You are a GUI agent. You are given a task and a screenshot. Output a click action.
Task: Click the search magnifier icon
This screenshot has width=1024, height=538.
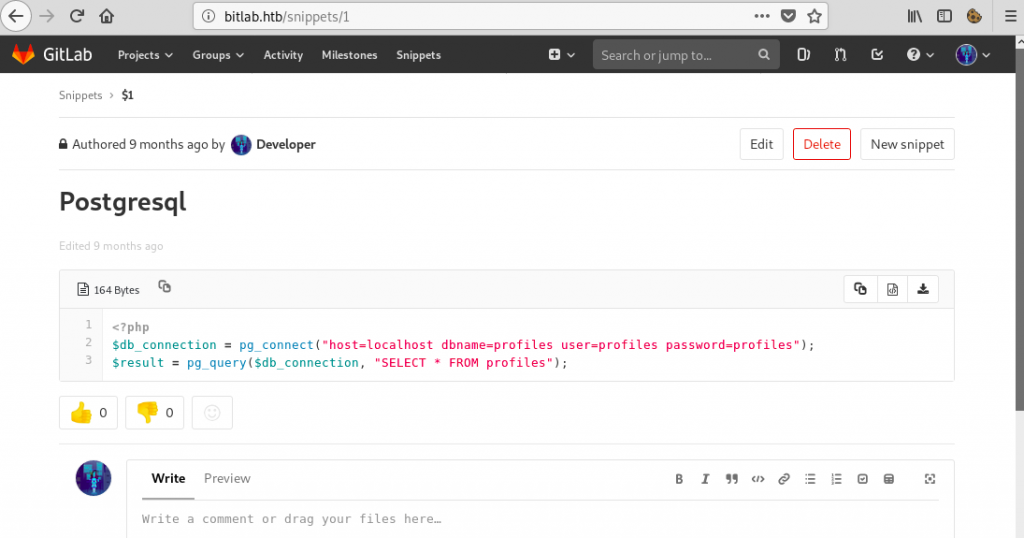tap(763, 55)
